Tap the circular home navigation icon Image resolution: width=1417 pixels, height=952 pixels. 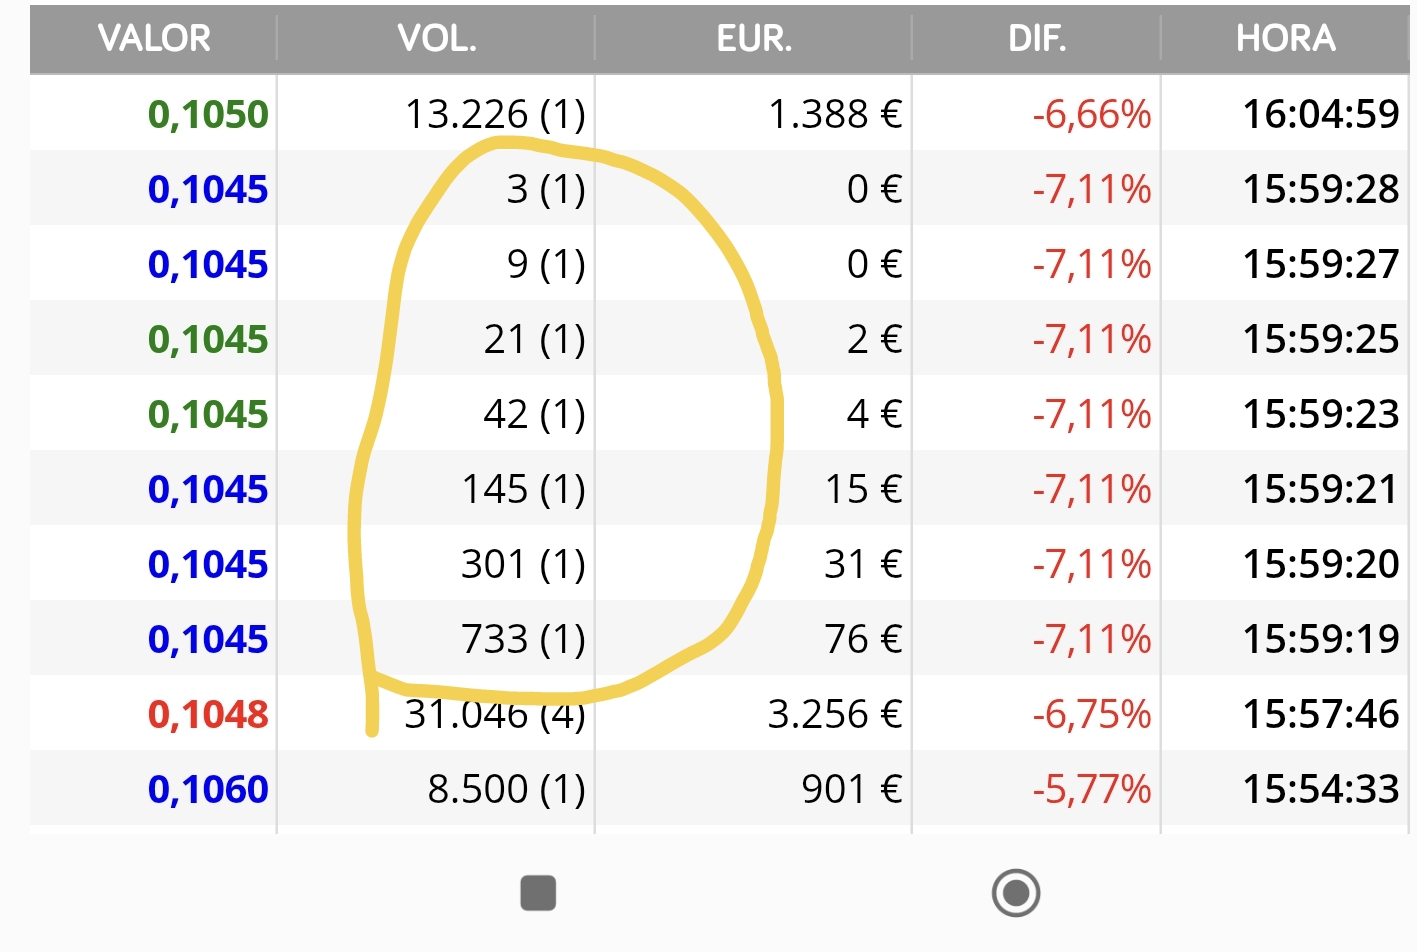click(x=1016, y=893)
